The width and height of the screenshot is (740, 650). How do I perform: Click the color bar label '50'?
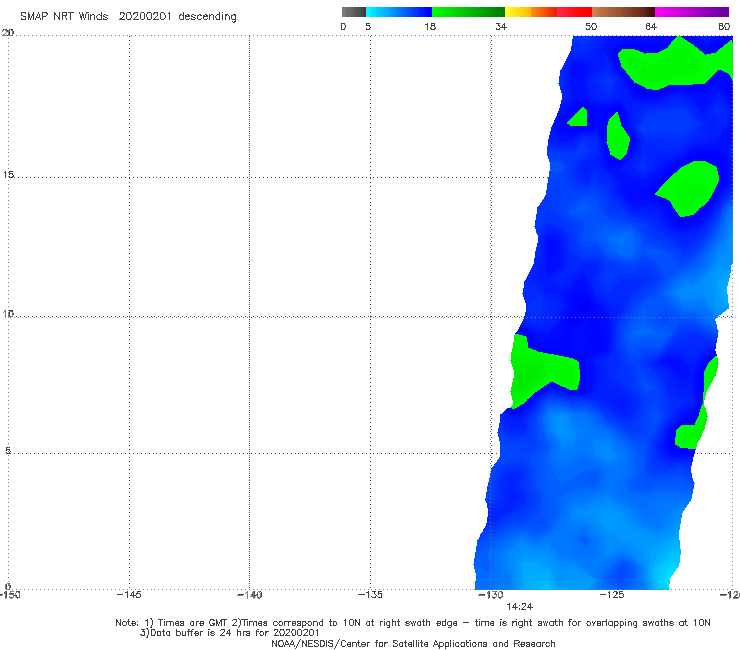click(591, 26)
